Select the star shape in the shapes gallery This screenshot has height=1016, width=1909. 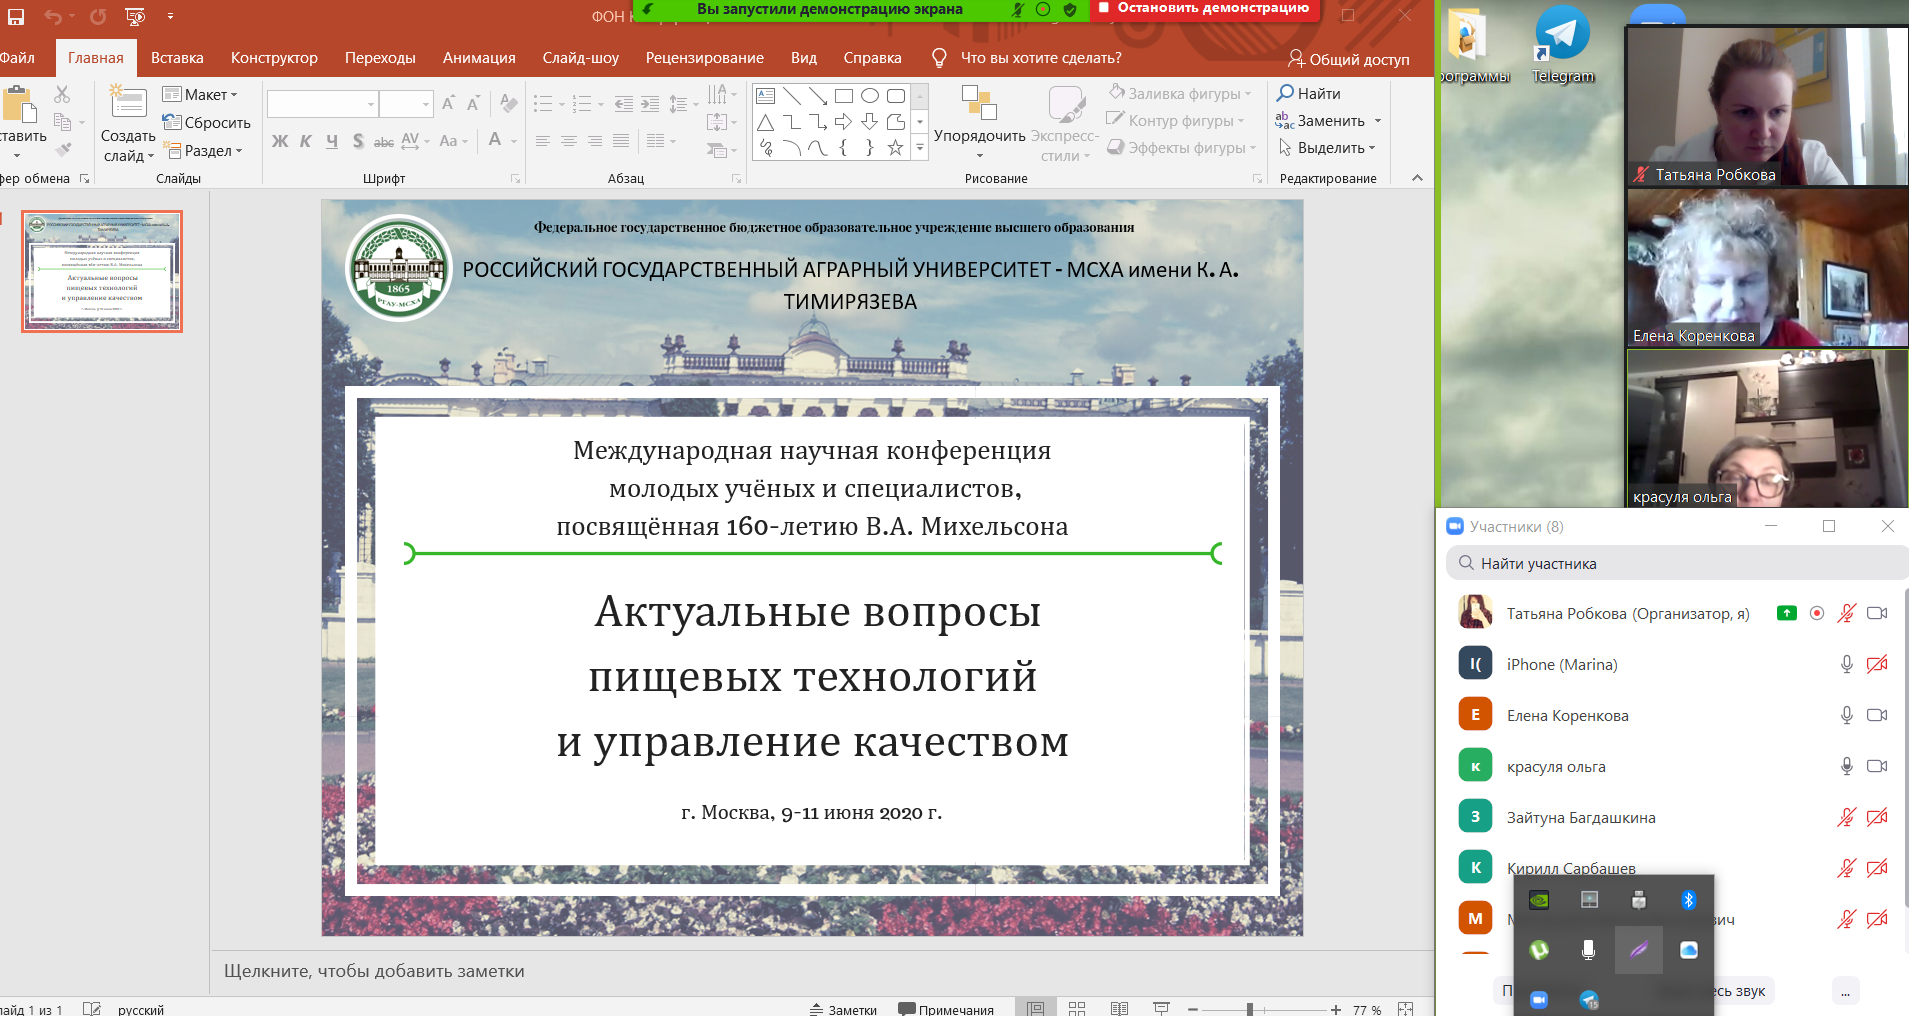[x=895, y=148]
